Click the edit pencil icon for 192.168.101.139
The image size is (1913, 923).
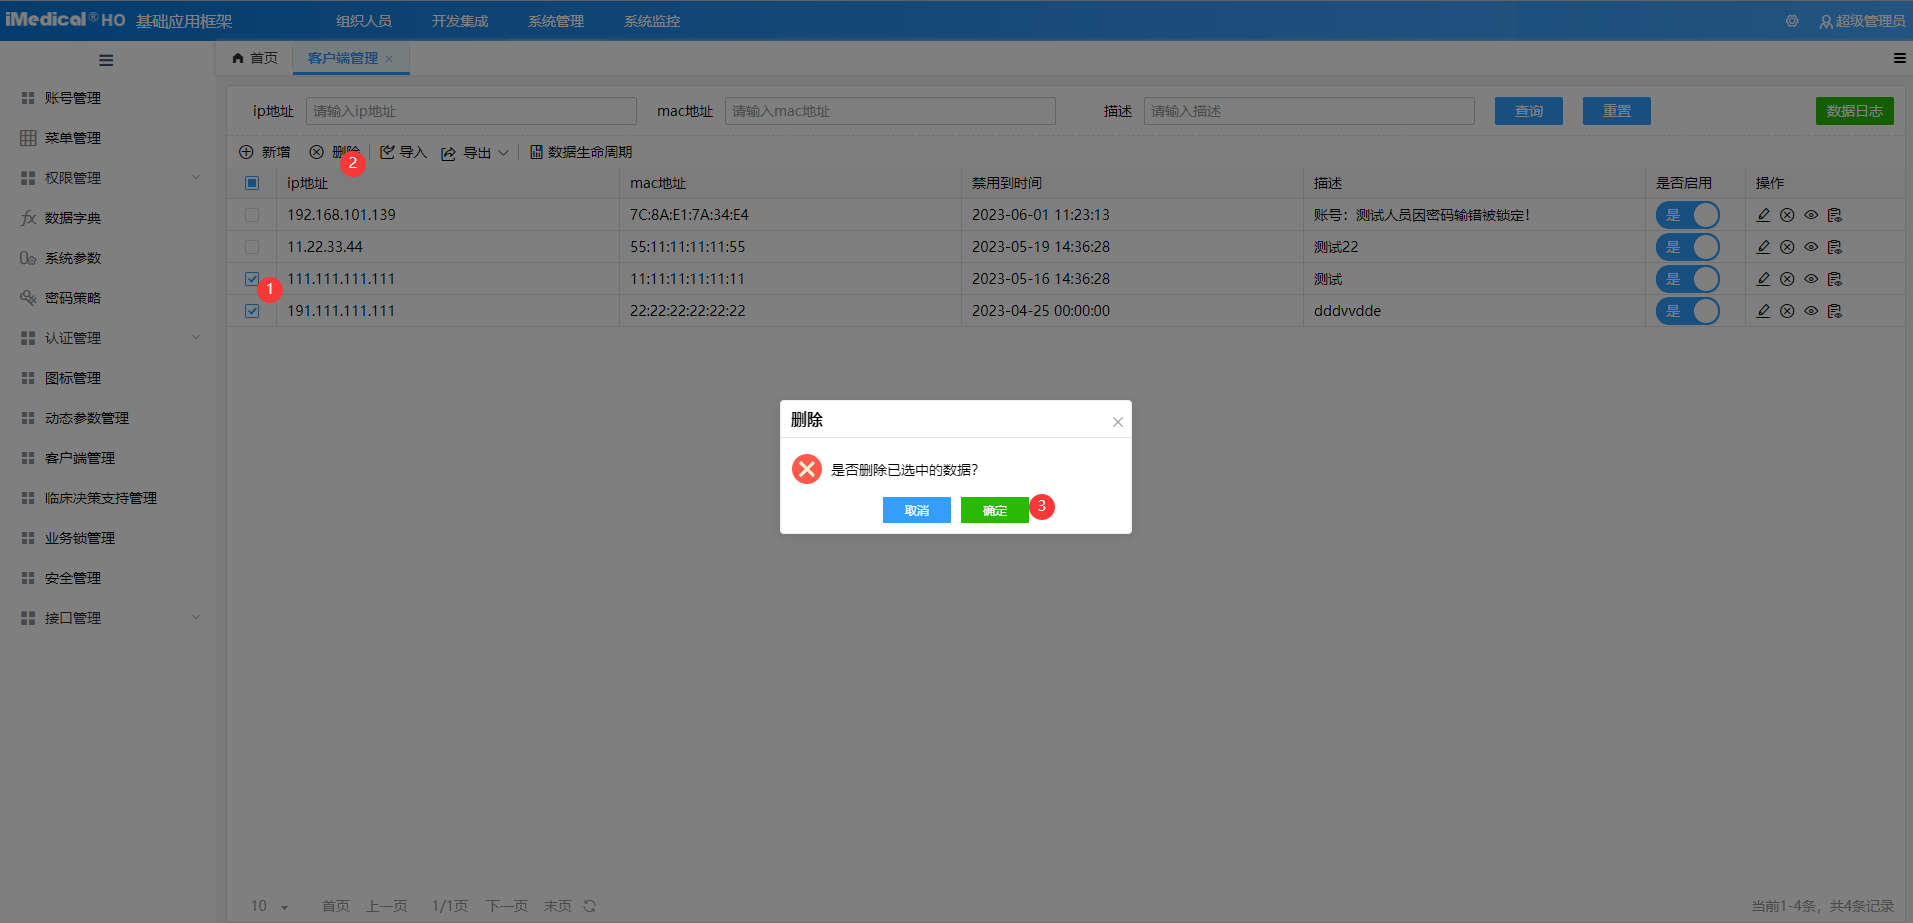pos(1763,215)
